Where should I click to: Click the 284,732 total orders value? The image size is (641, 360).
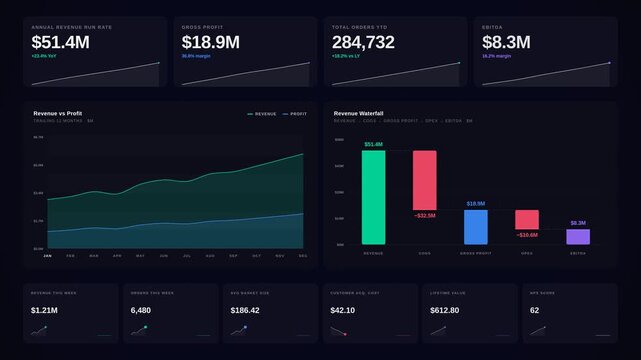363,42
